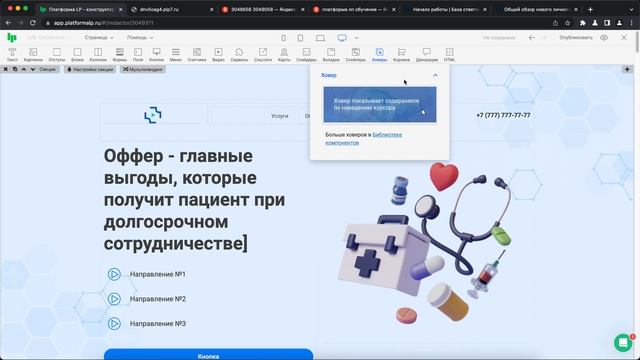Switch to phone preview device
The height and width of the screenshot is (360, 640).
(283, 38)
